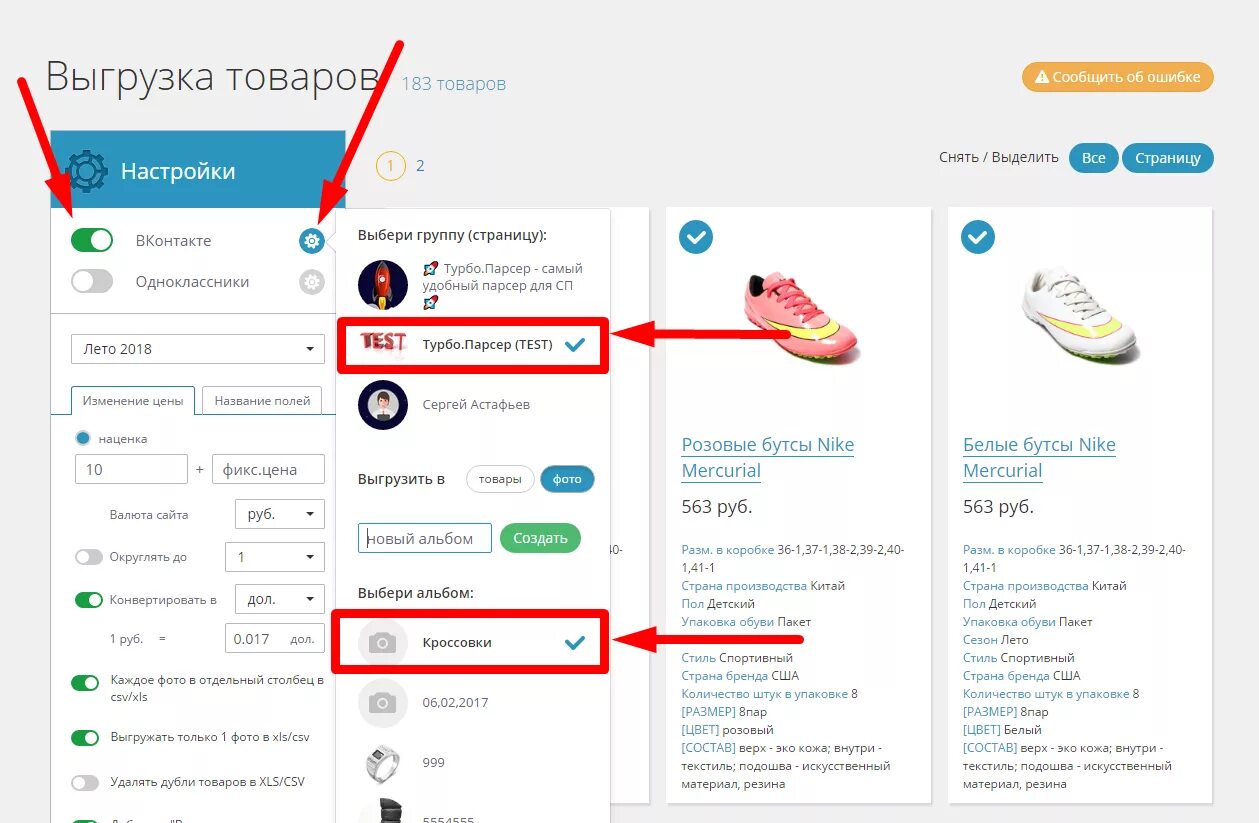Turn on the Округлять до toggle
Viewport: 1259px width, 823px height.
(x=89, y=557)
